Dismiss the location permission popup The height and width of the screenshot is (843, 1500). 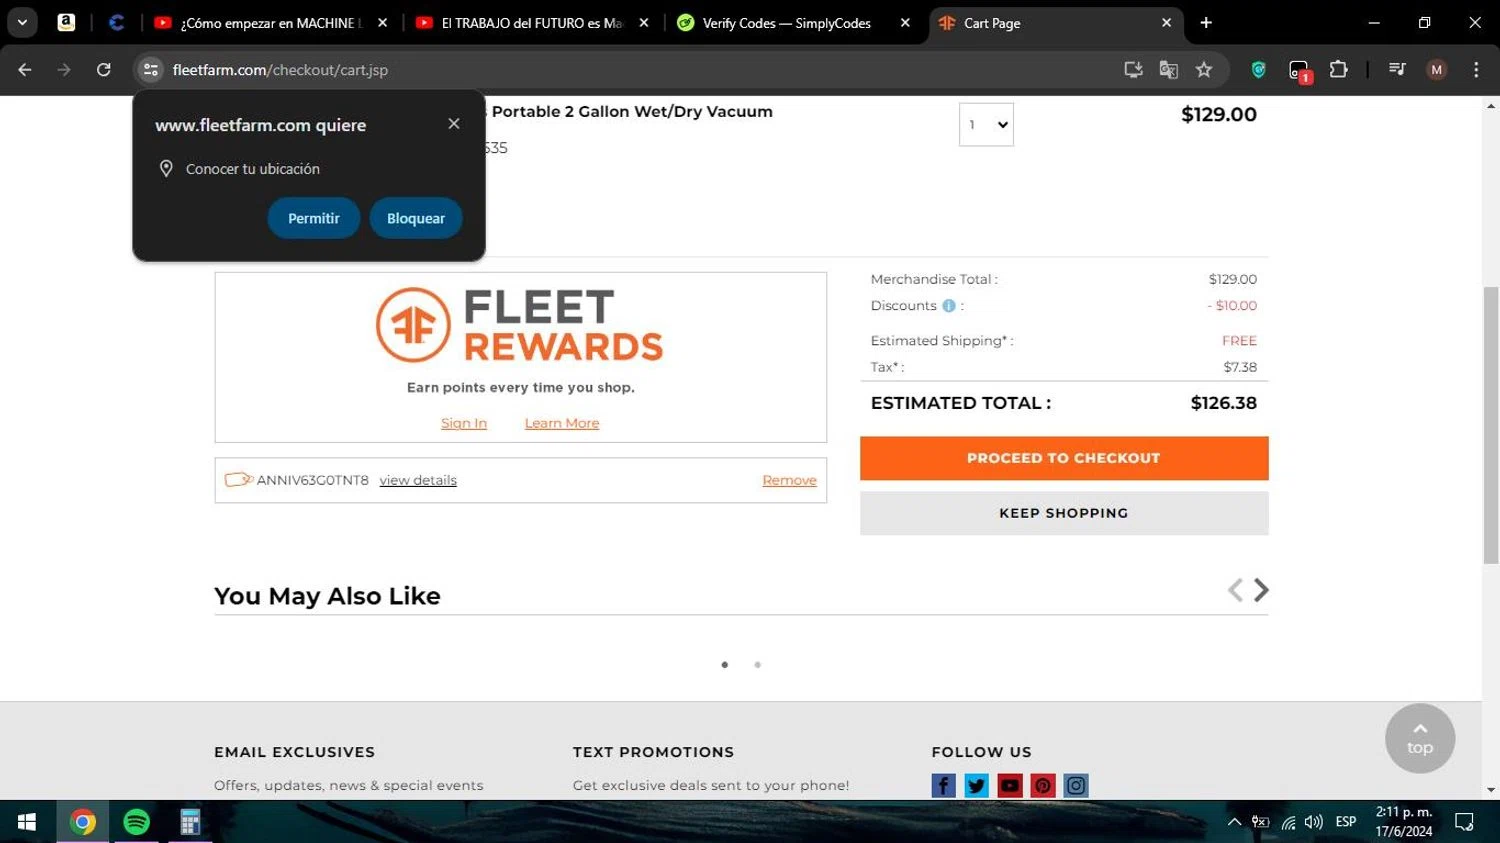click(454, 123)
